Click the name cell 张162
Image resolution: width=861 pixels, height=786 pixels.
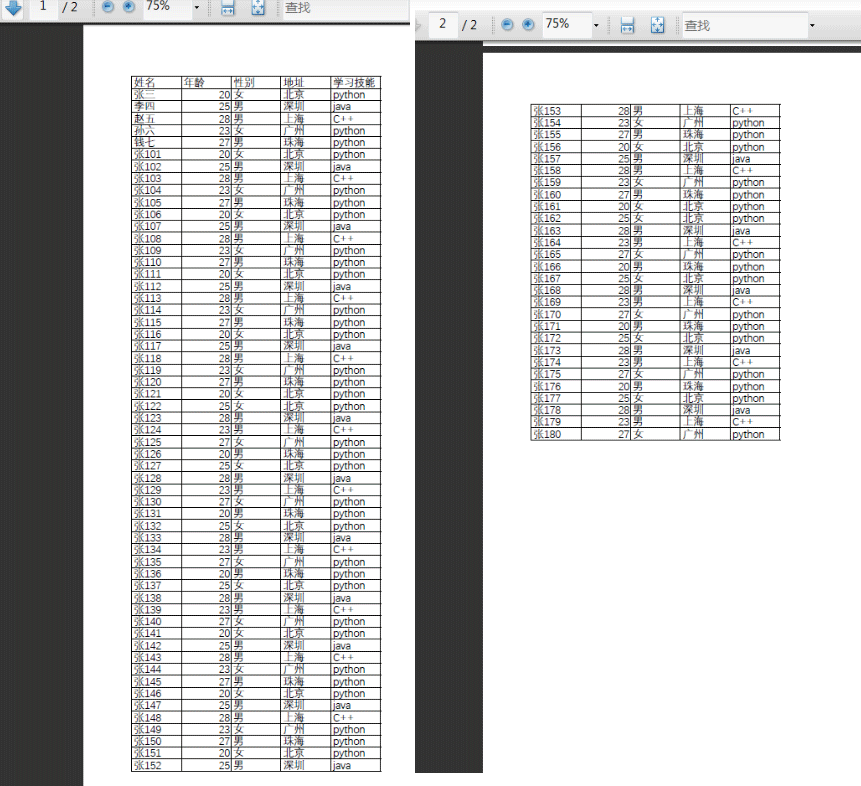pos(556,219)
